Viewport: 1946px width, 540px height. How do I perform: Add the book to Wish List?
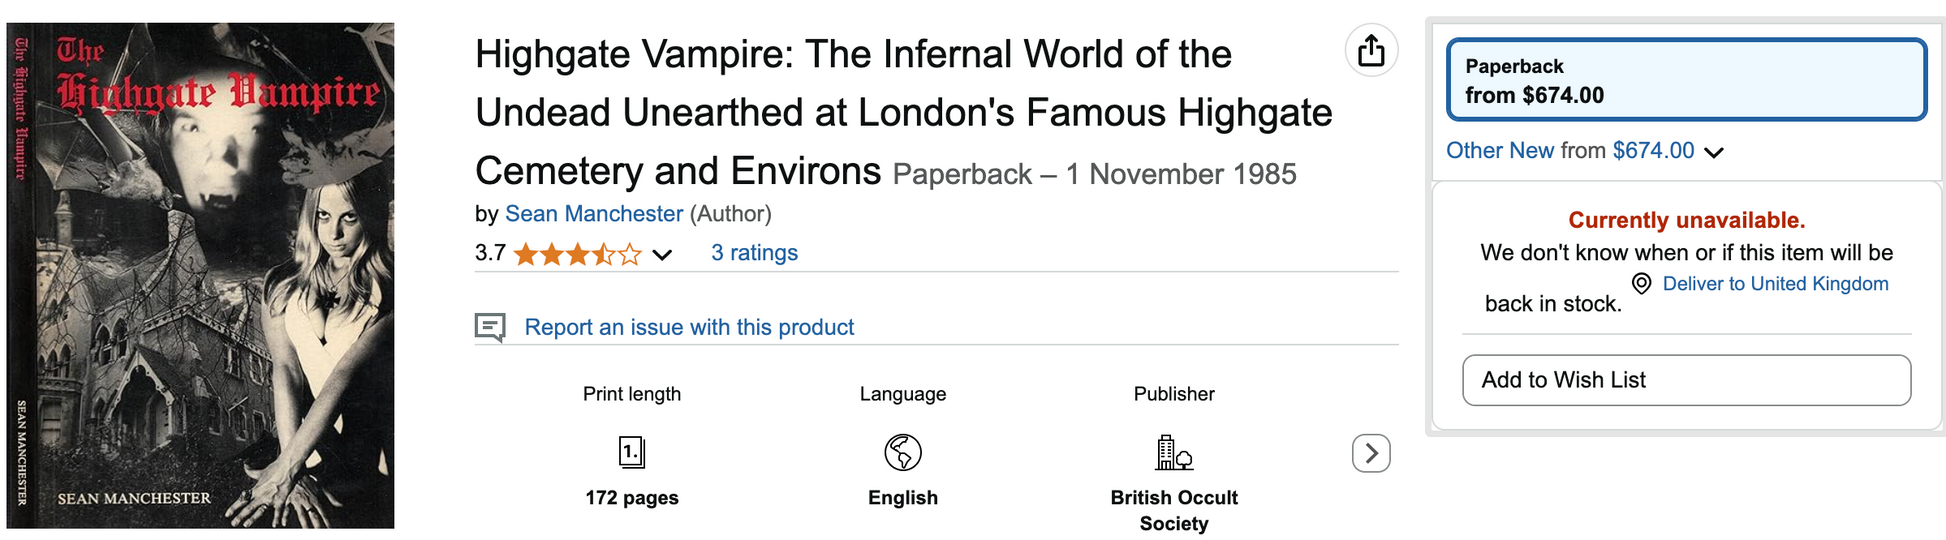coord(1686,380)
